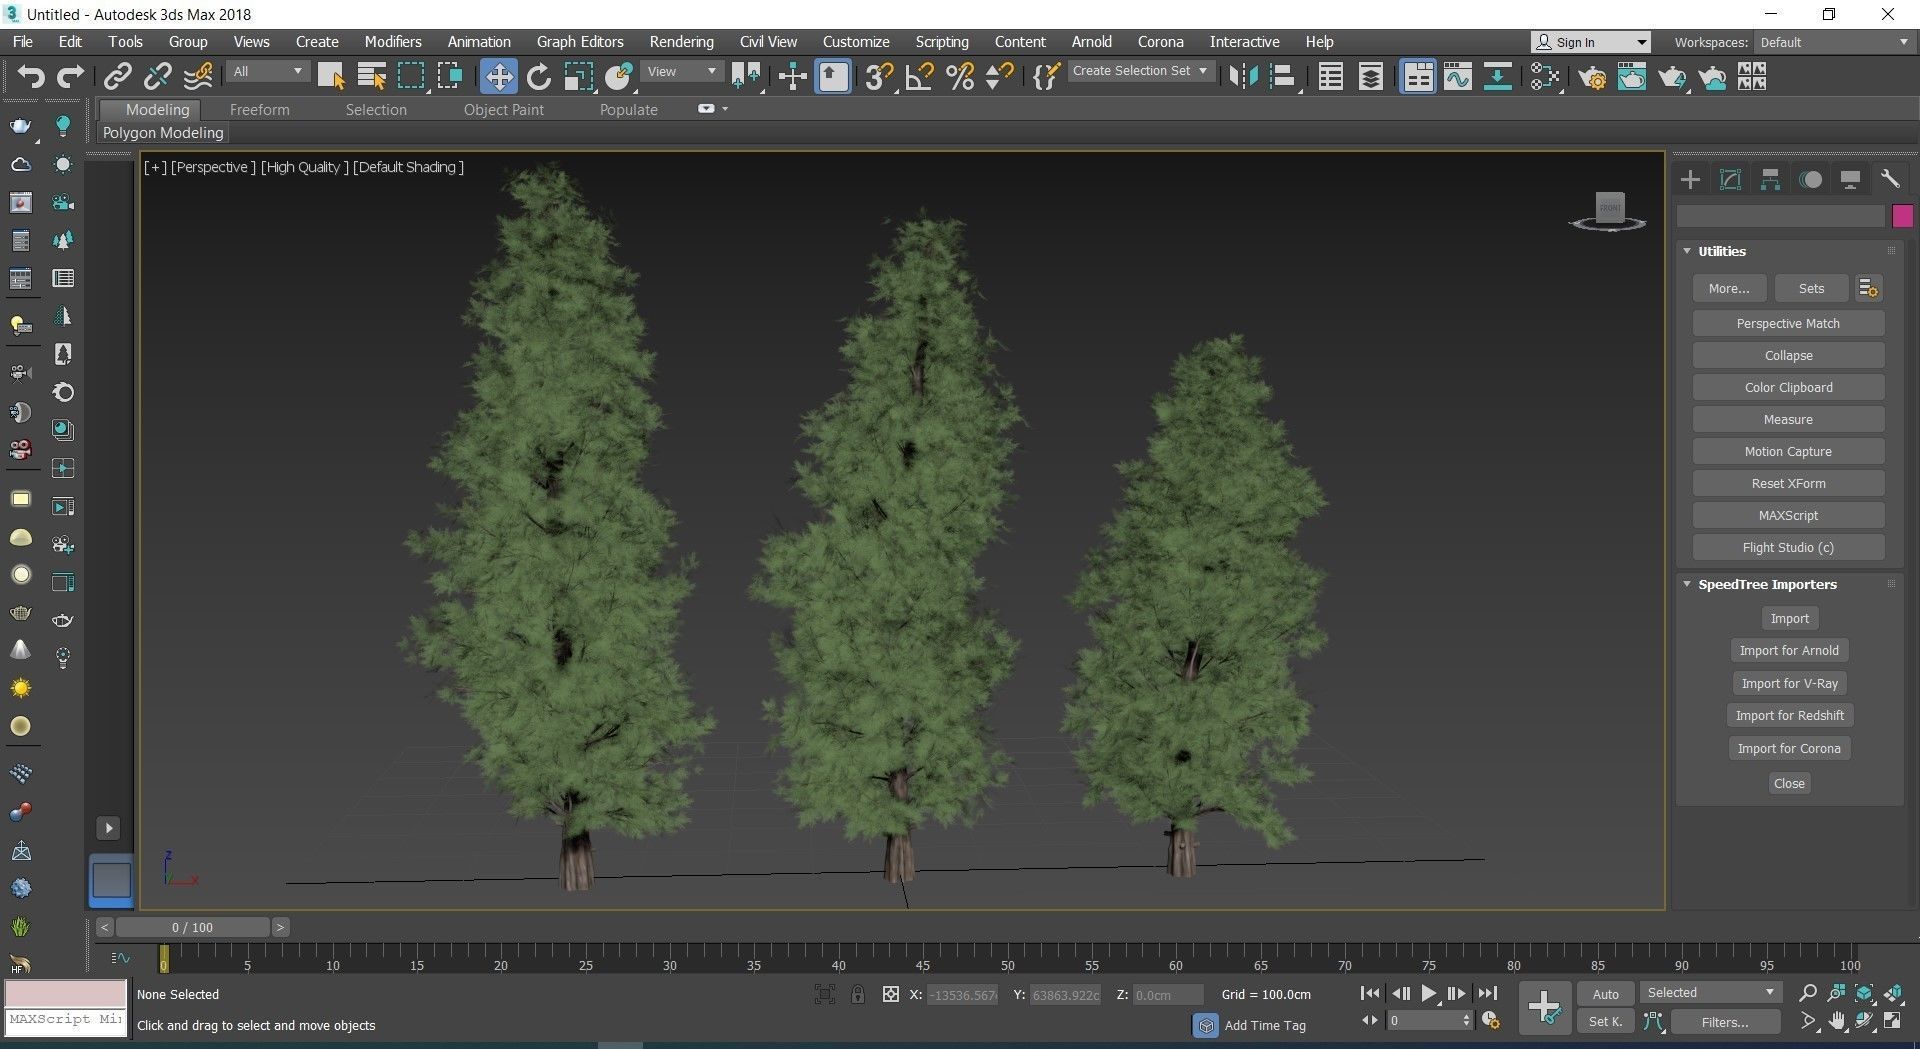Viewport: 1920px width, 1049px height.
Task: Open Render Setup teapot icon
Action: tap(1592, 76)
